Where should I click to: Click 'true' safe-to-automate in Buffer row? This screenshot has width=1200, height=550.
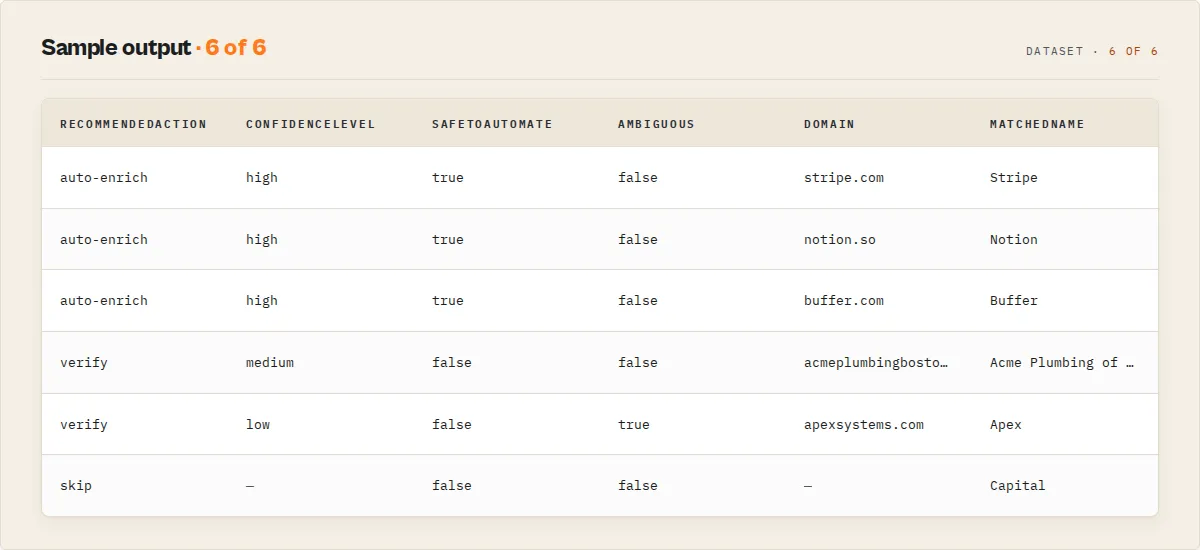tap(448, 300)
